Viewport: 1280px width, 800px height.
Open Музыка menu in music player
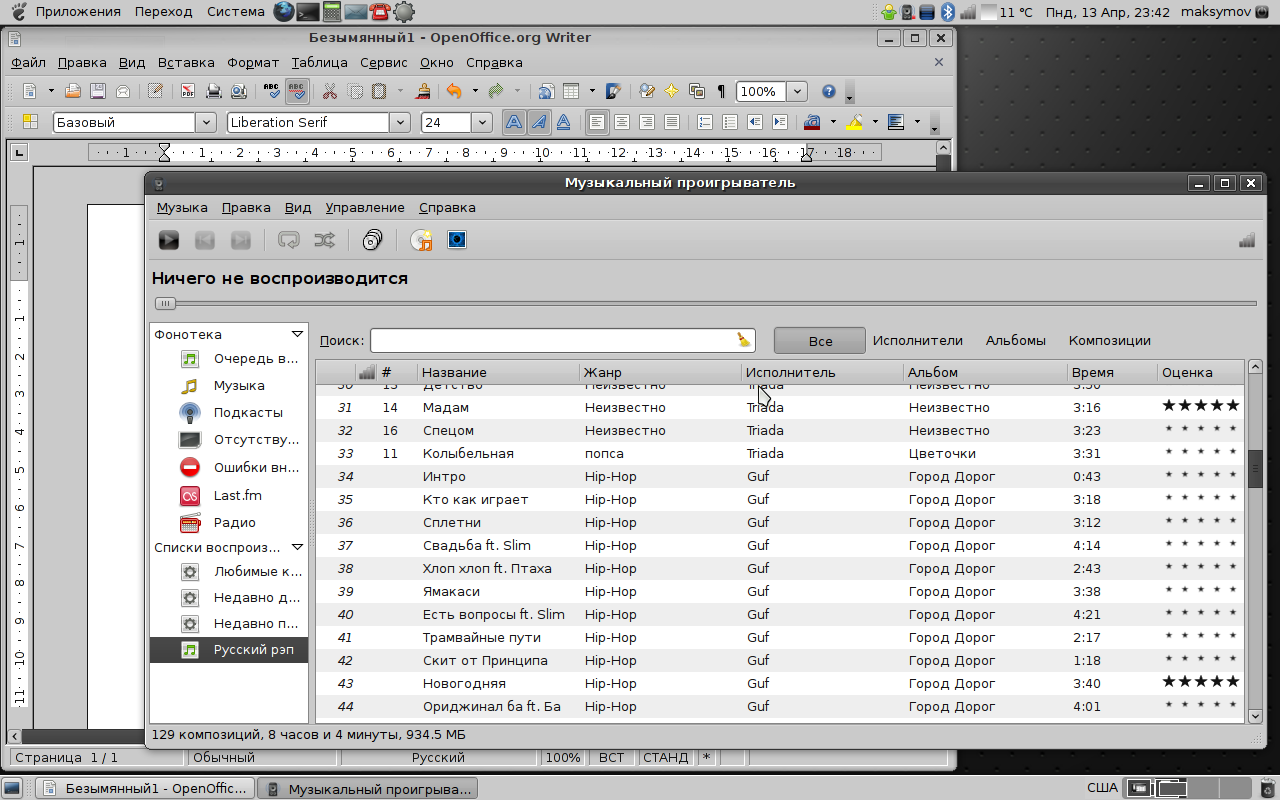tap(182, 208)
